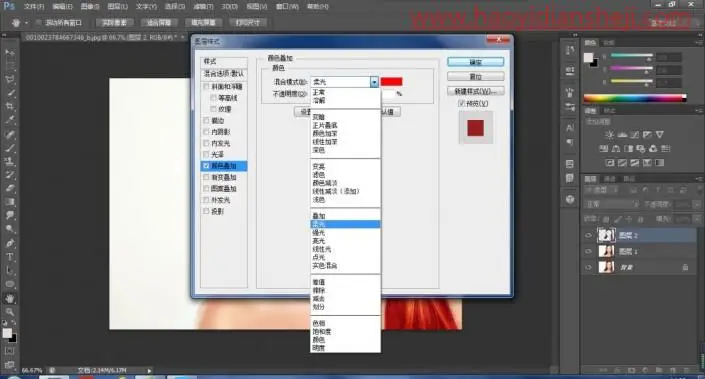Select the Move tool in the toolbox

click(x=10, y=53)
